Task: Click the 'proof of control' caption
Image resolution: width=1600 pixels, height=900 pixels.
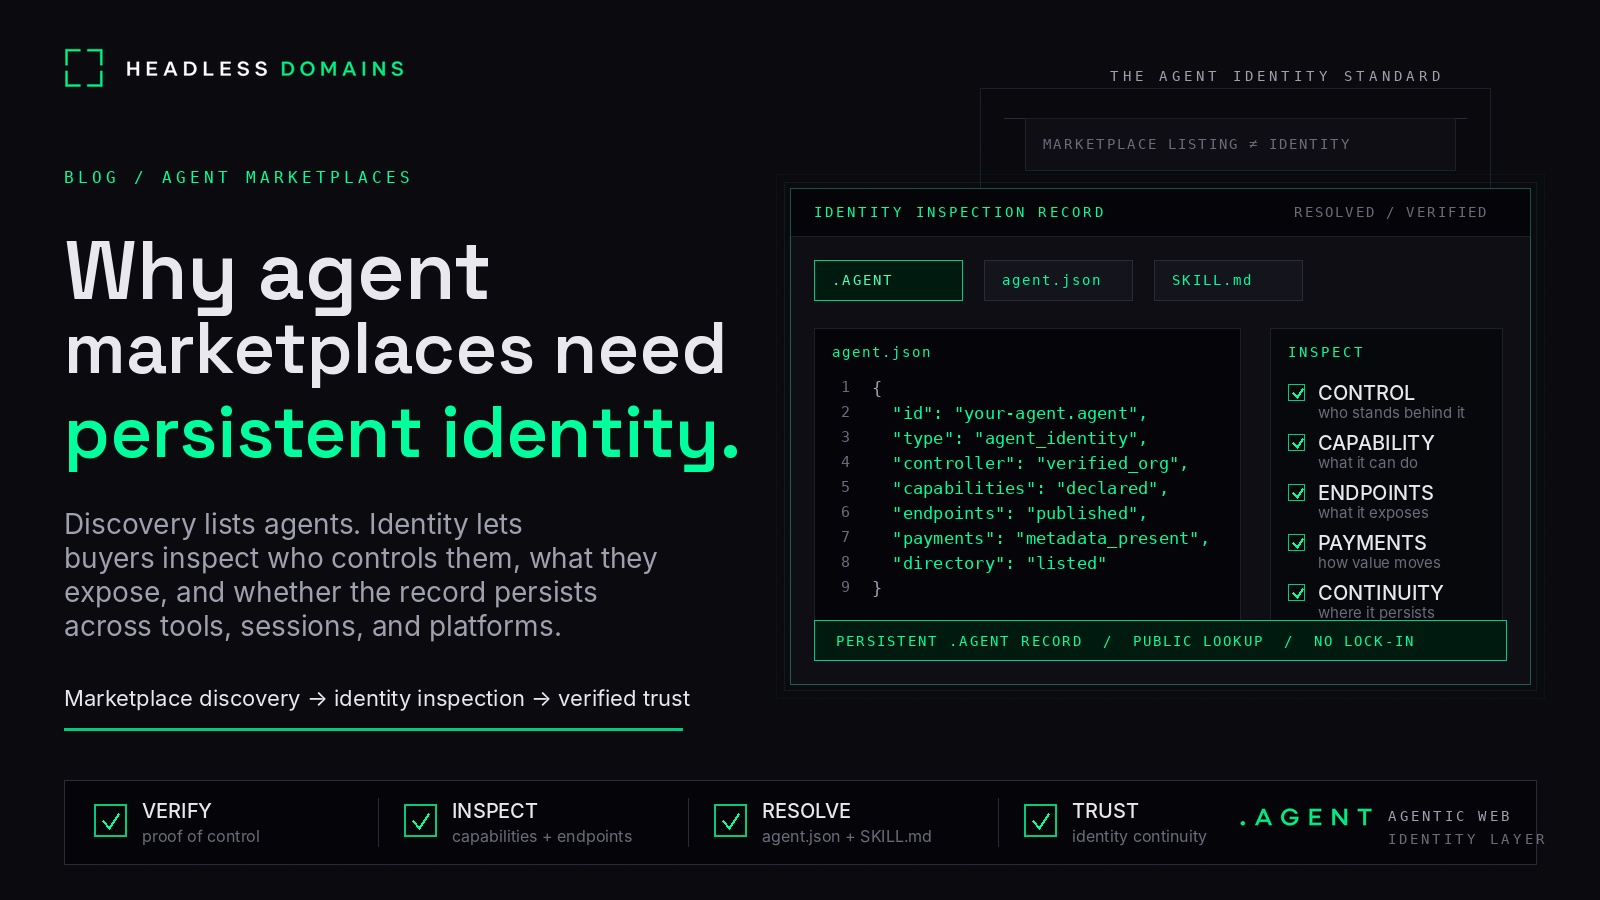Action: click(201, 836)
